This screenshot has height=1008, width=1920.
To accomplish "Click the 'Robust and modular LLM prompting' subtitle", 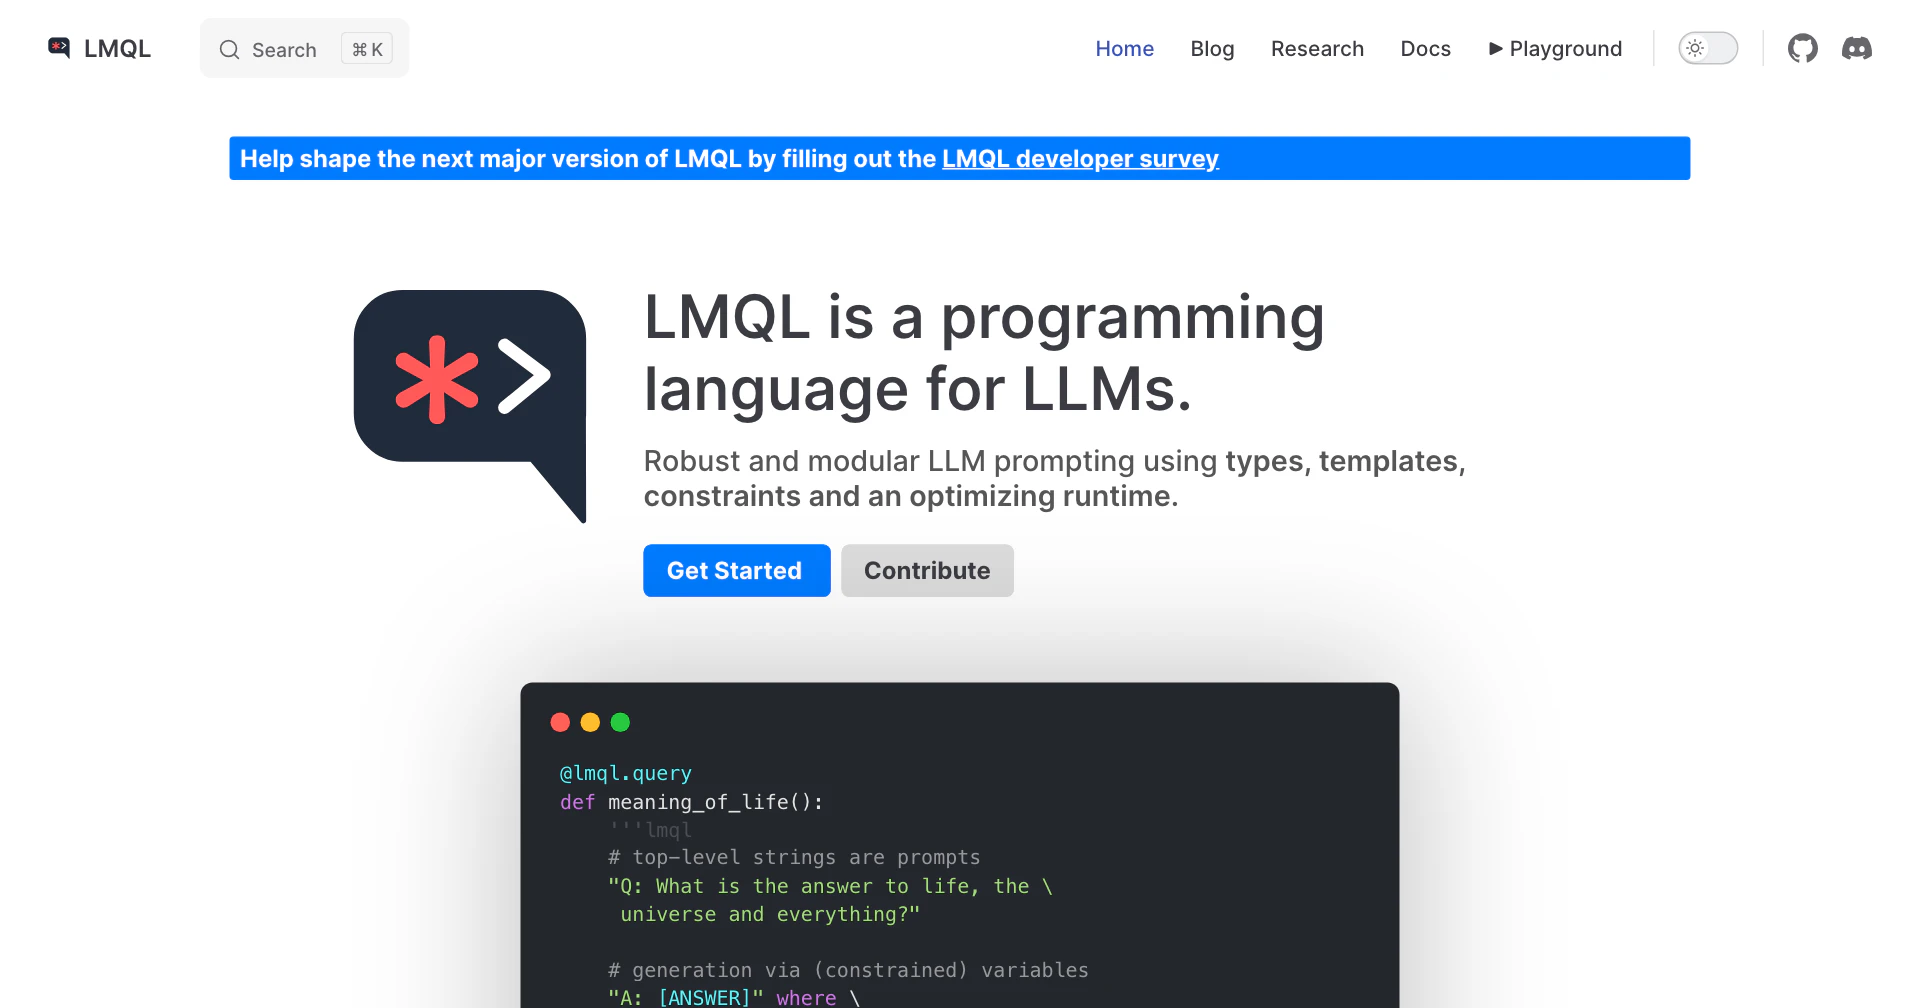I will pos(1054,478).
